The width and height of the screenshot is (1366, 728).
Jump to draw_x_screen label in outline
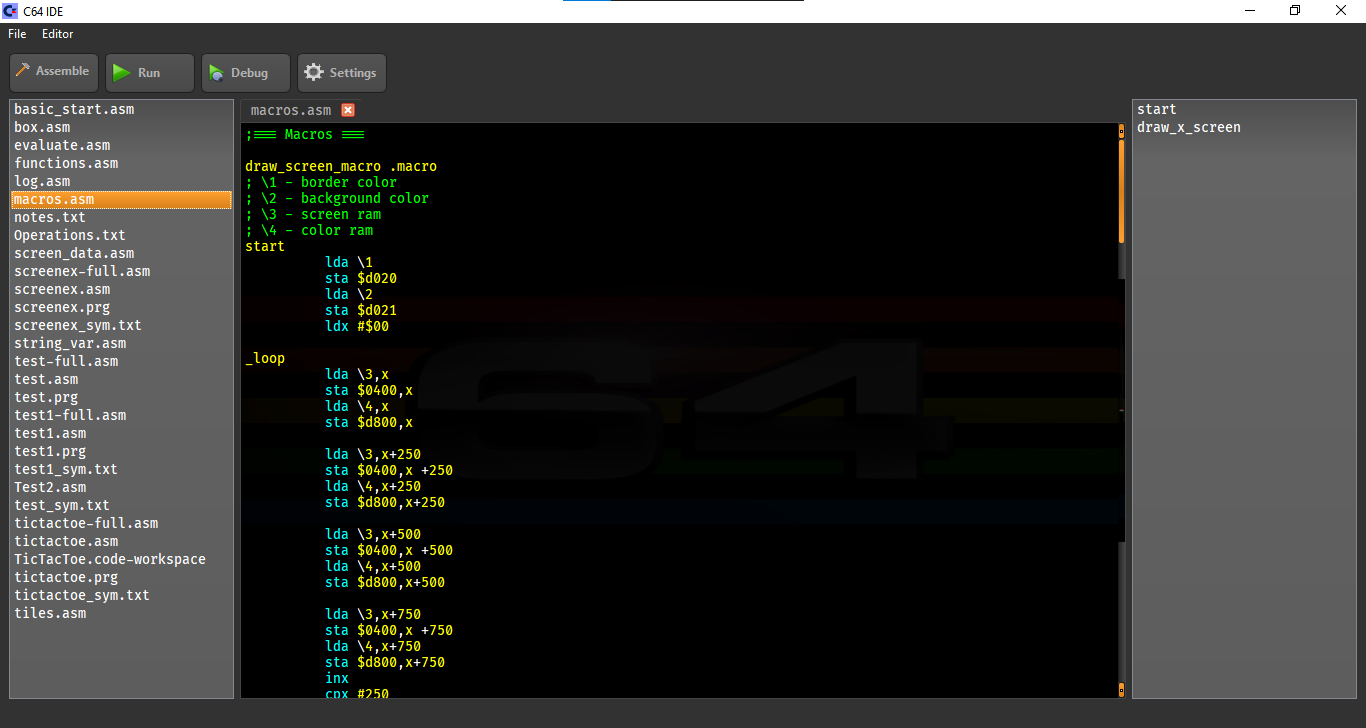point(1189,127)
